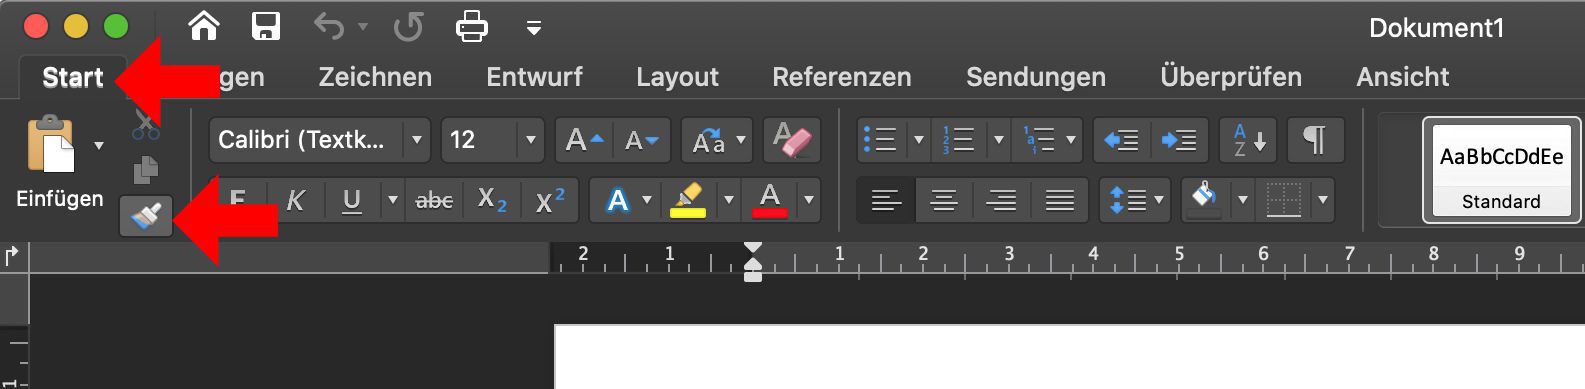Sort text with the A-Z icon
The width and height of the screenshot is (1585, 389).
point(1248,140)
